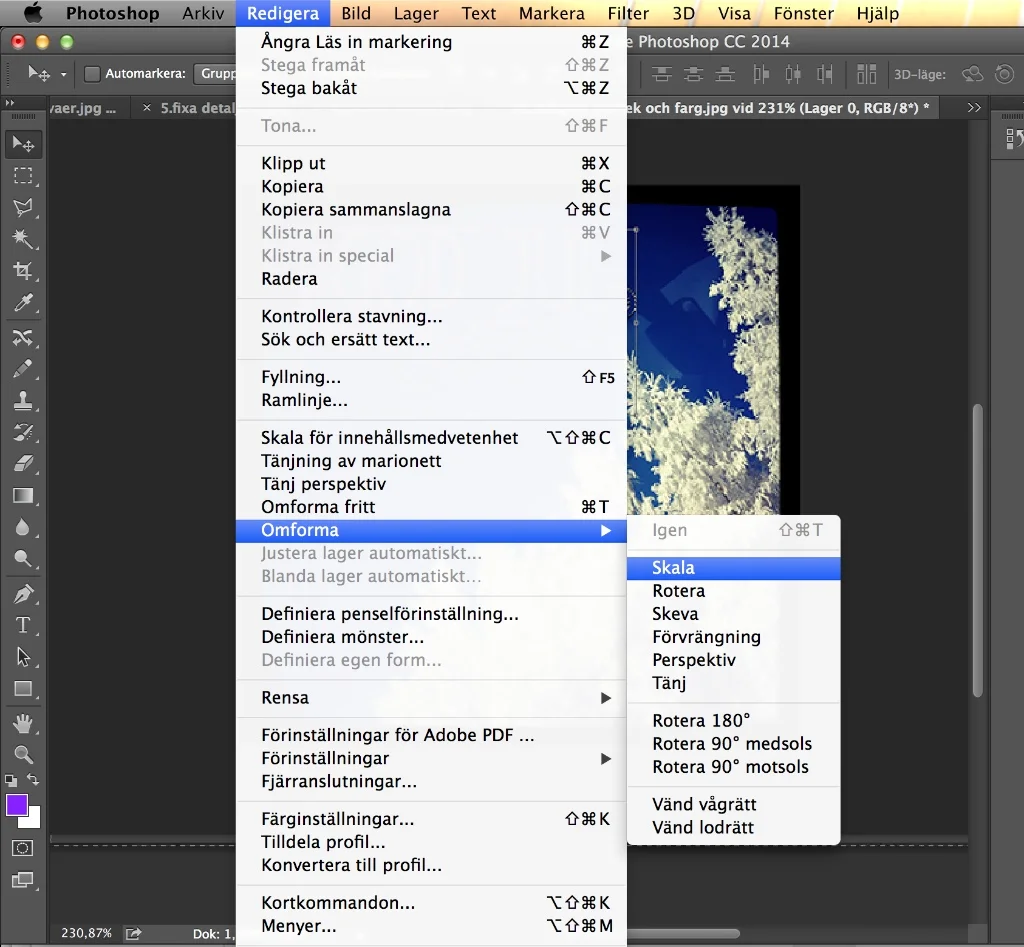This screenshot has width=1024, height=947.
Task: Swap foreground and background colors
Action: tap(33, 779)
